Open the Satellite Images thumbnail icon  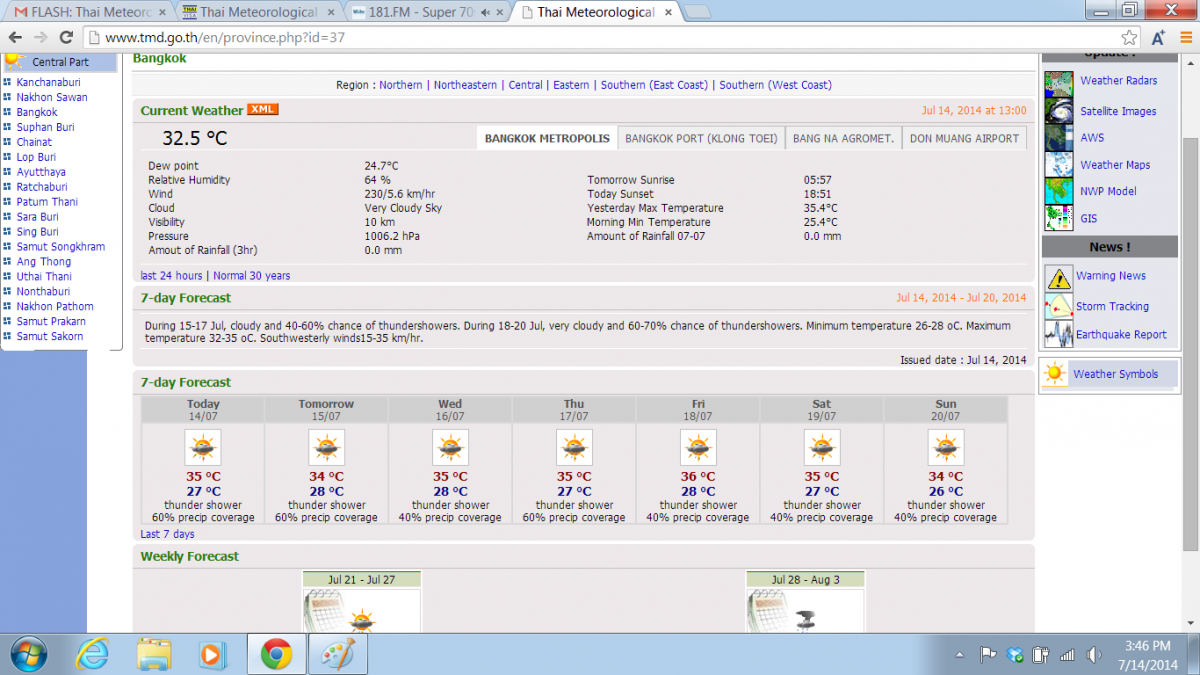(1058, 111)
